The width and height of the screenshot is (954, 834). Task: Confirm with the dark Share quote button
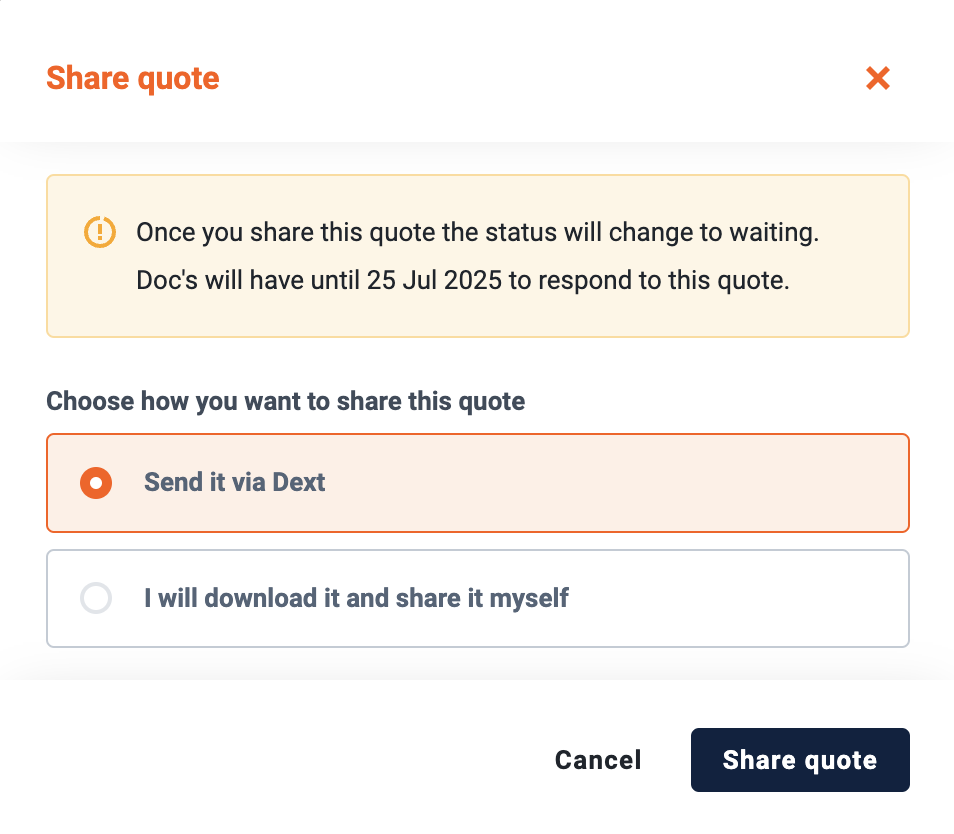800,760
